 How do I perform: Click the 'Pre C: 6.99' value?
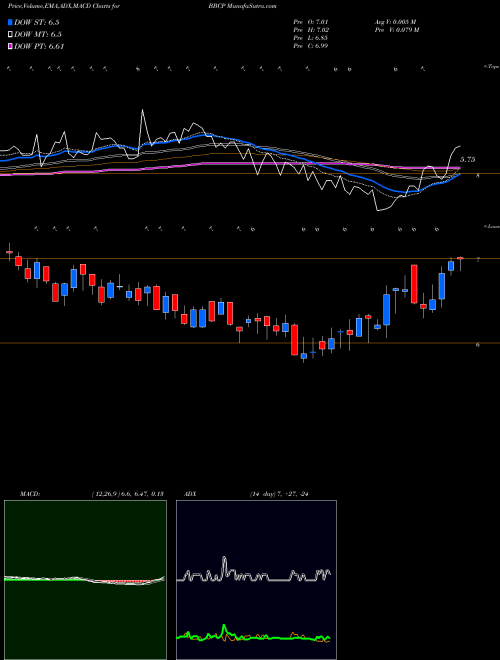pyautogui.click(x=311, y=46)
